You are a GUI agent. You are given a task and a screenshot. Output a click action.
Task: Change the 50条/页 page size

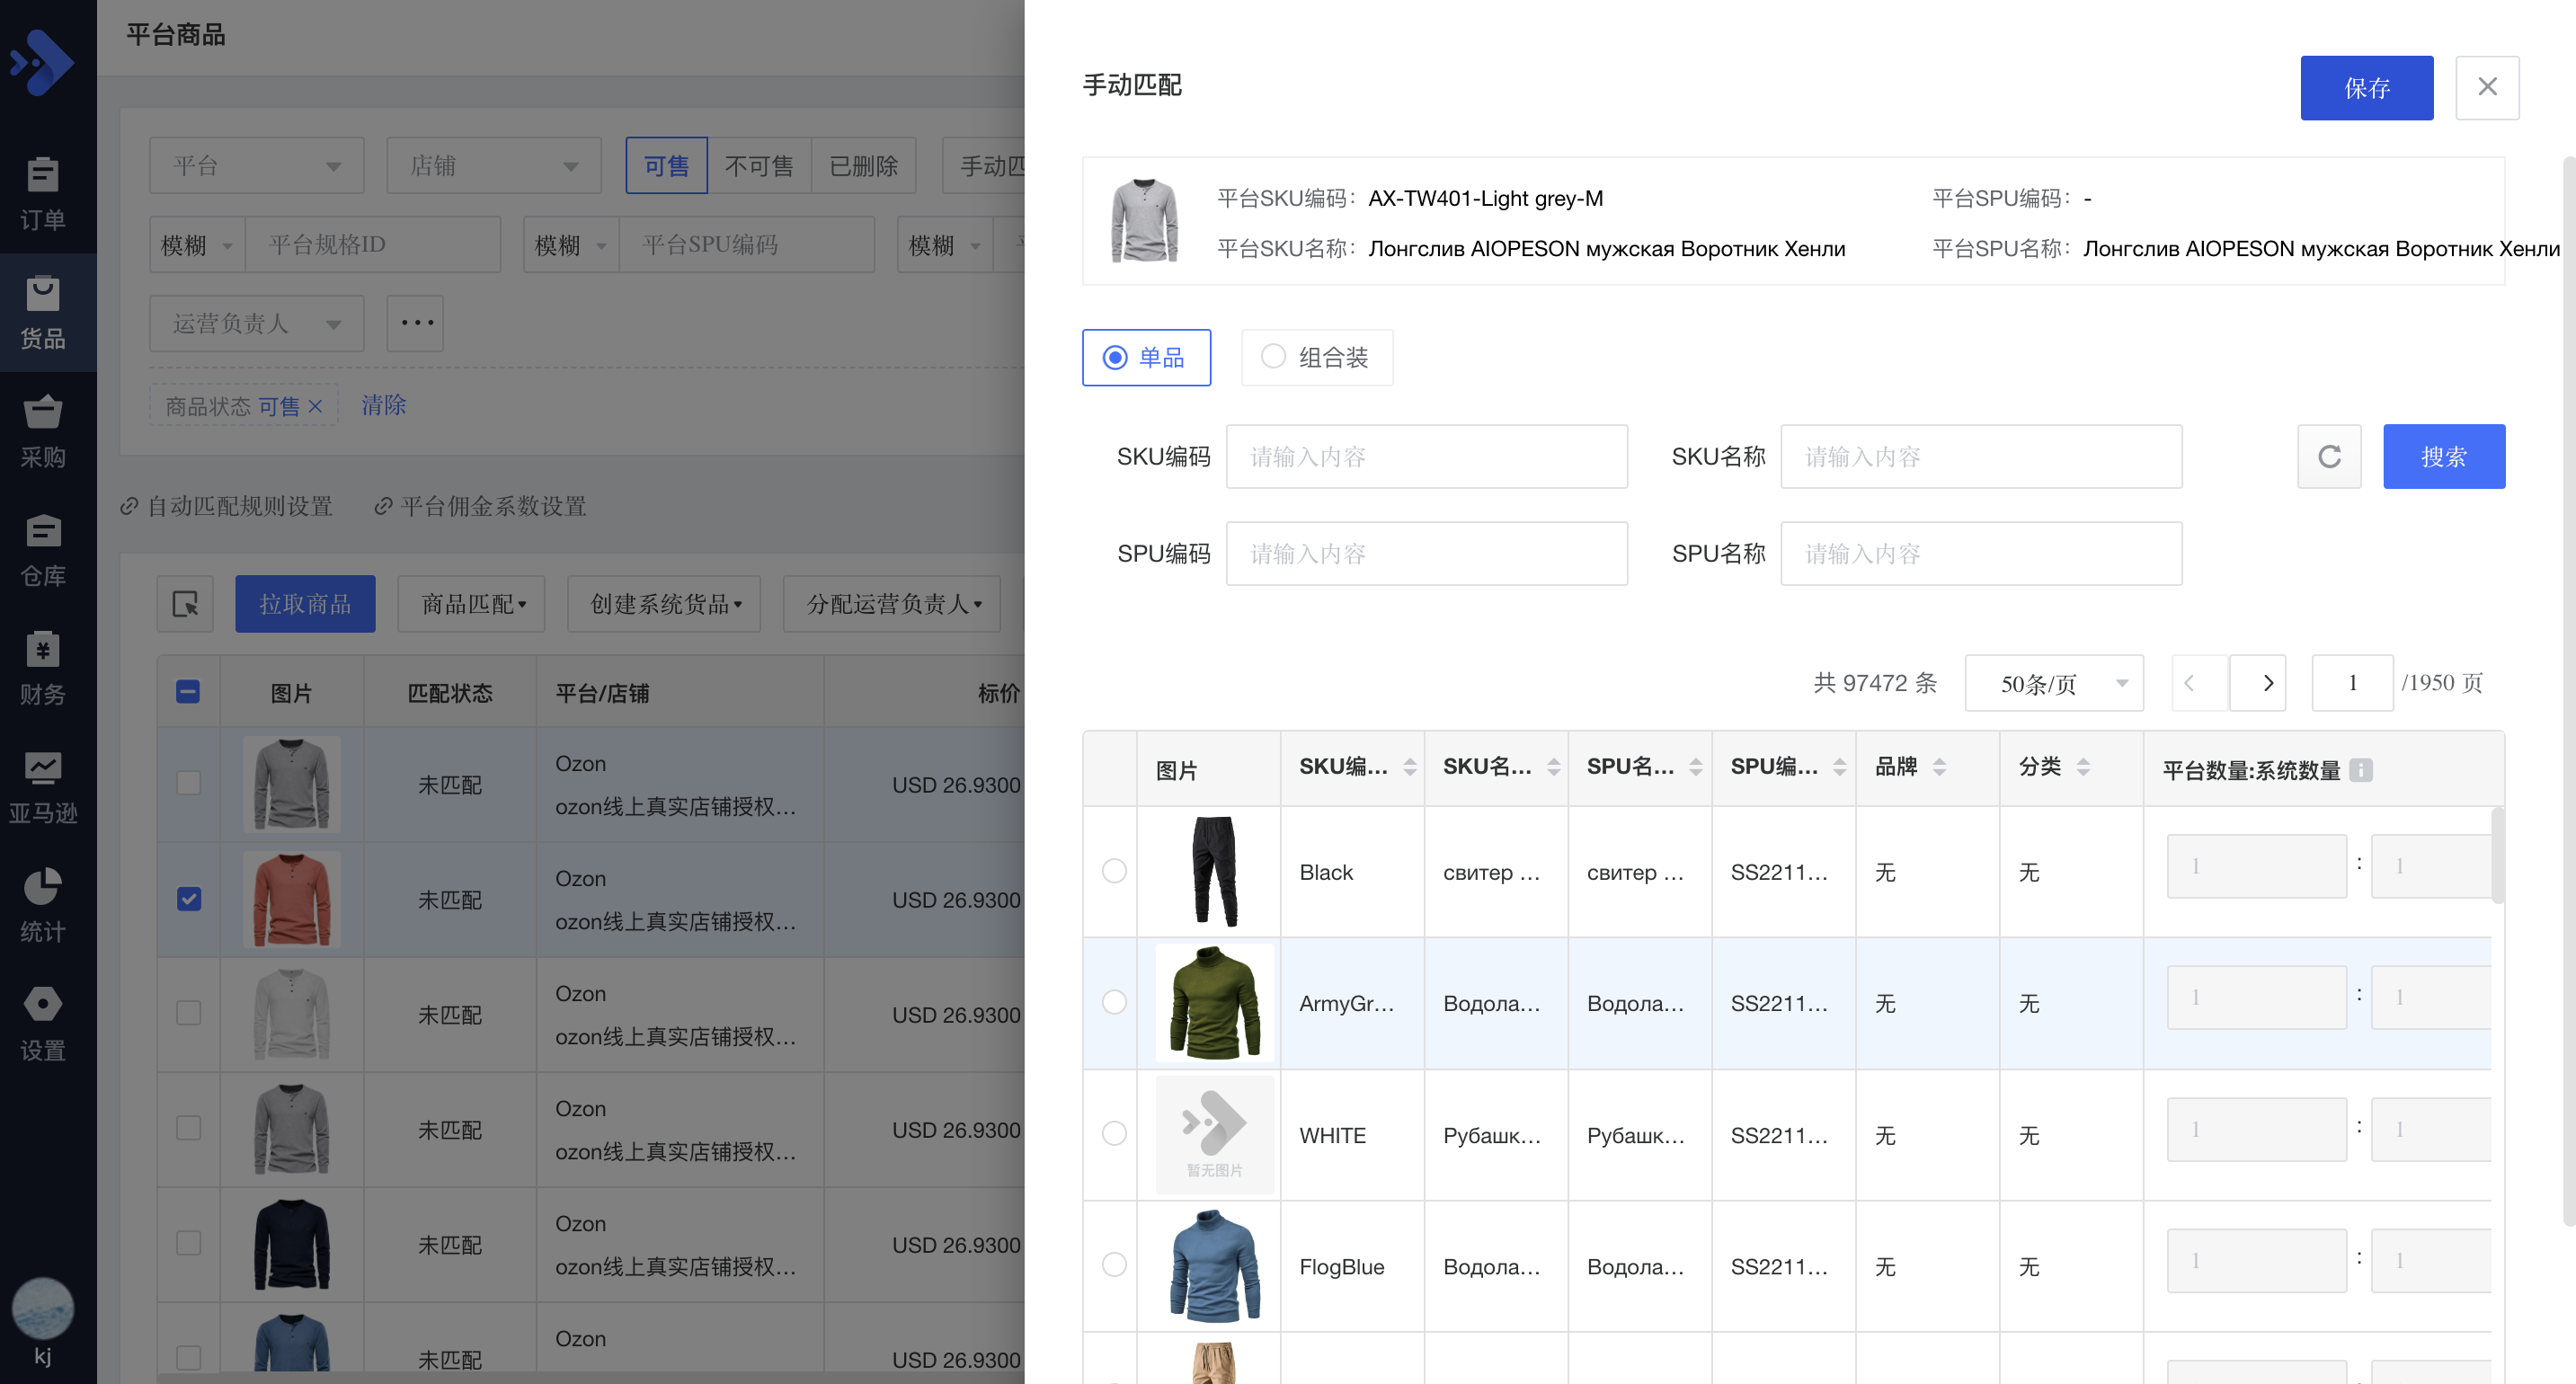pyautogui.click(x=2054, y=683)
